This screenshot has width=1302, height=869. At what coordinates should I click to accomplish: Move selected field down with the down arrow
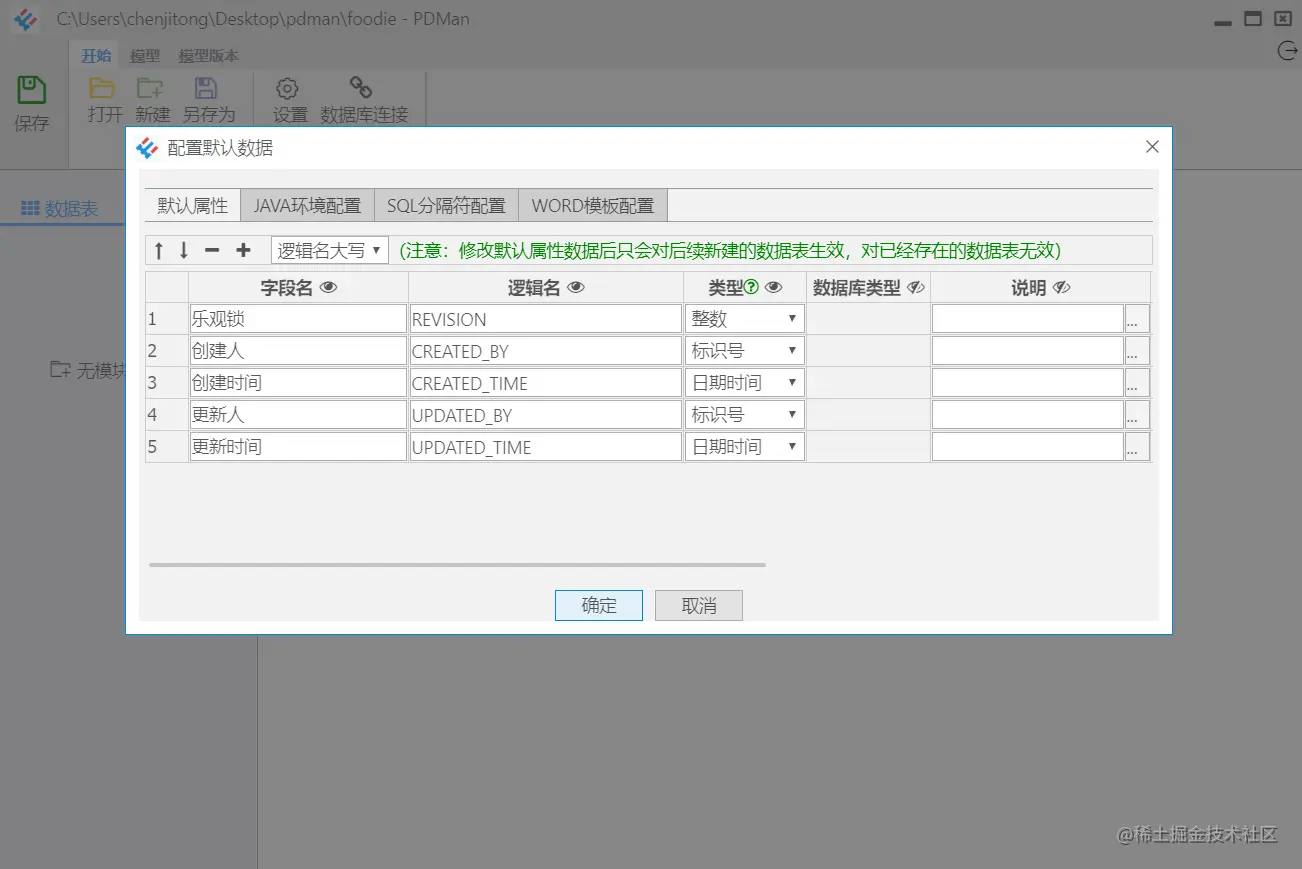[184, 250]
